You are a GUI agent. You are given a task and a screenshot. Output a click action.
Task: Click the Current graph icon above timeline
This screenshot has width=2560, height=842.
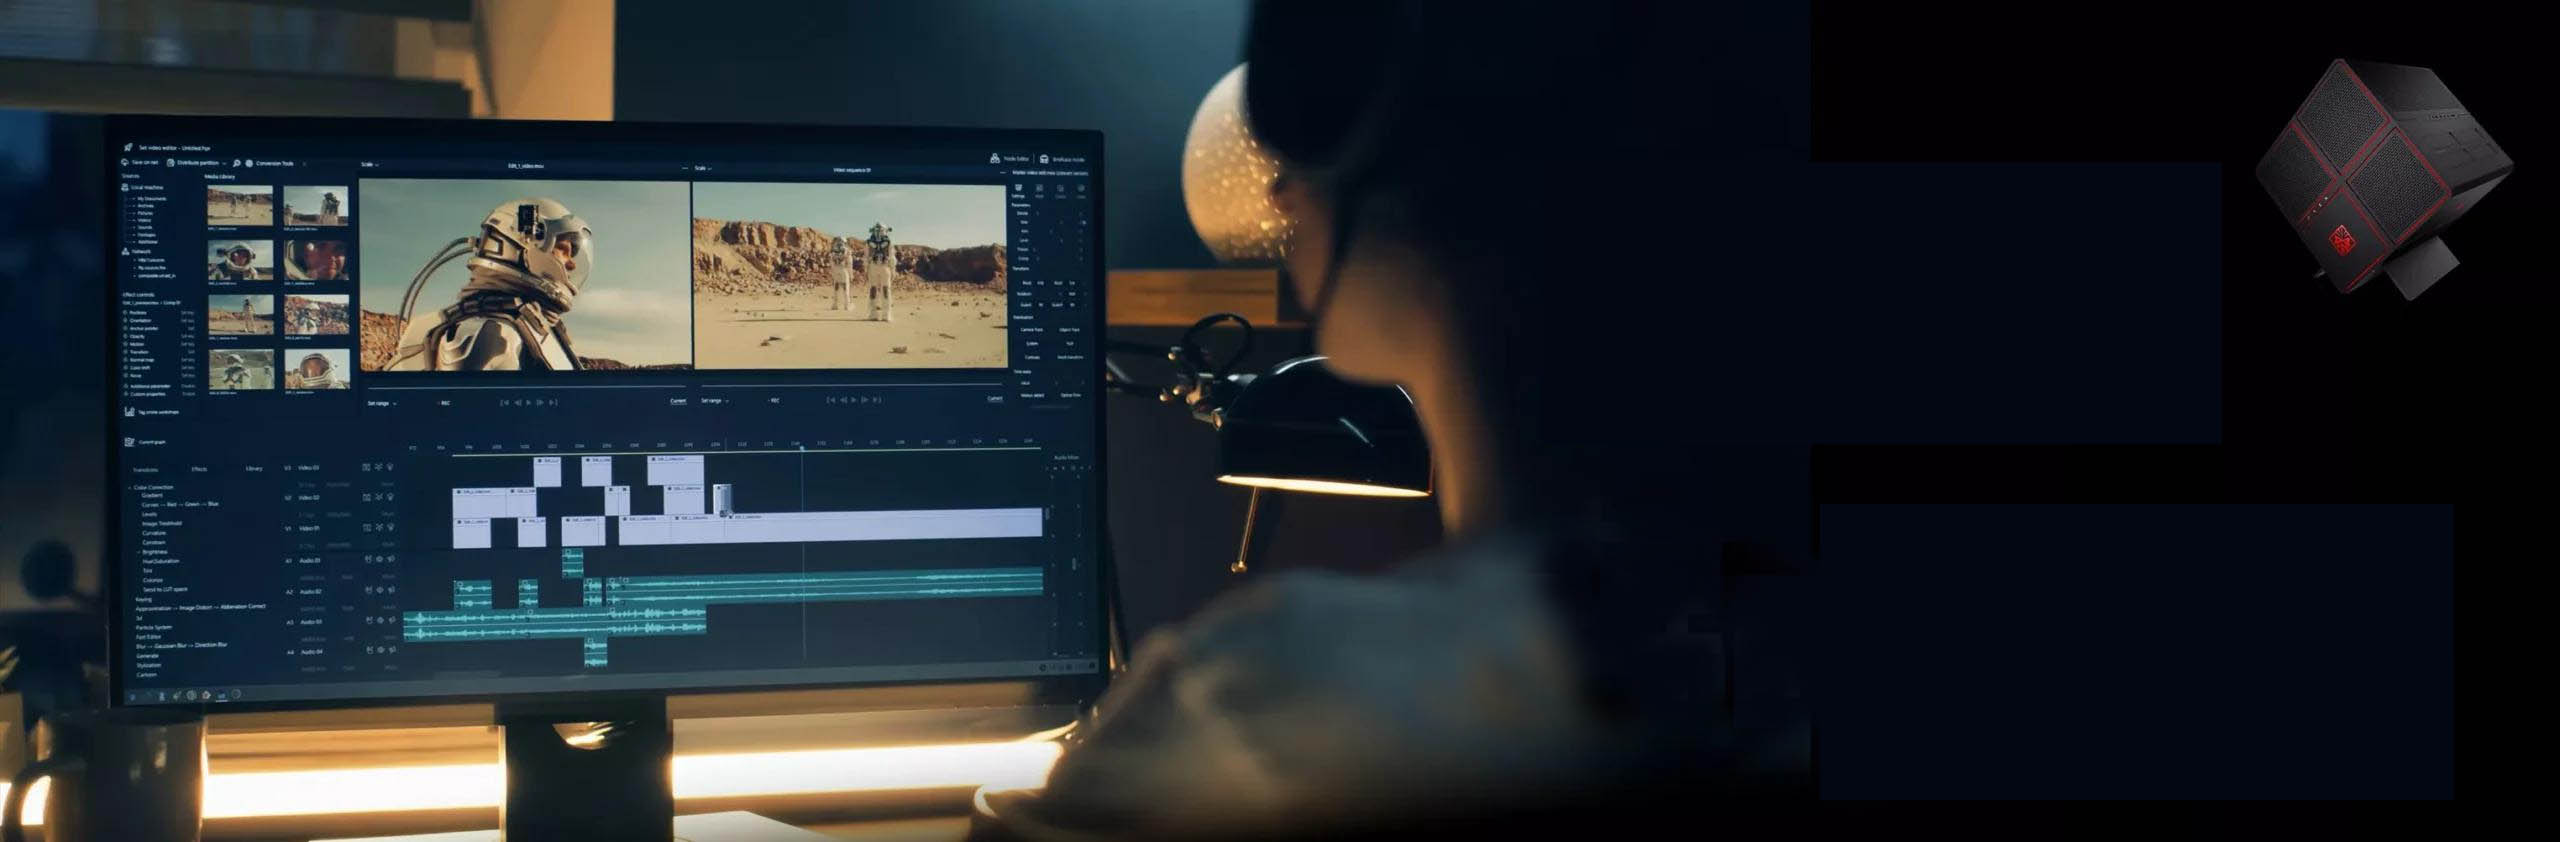(x=129, y=442)
